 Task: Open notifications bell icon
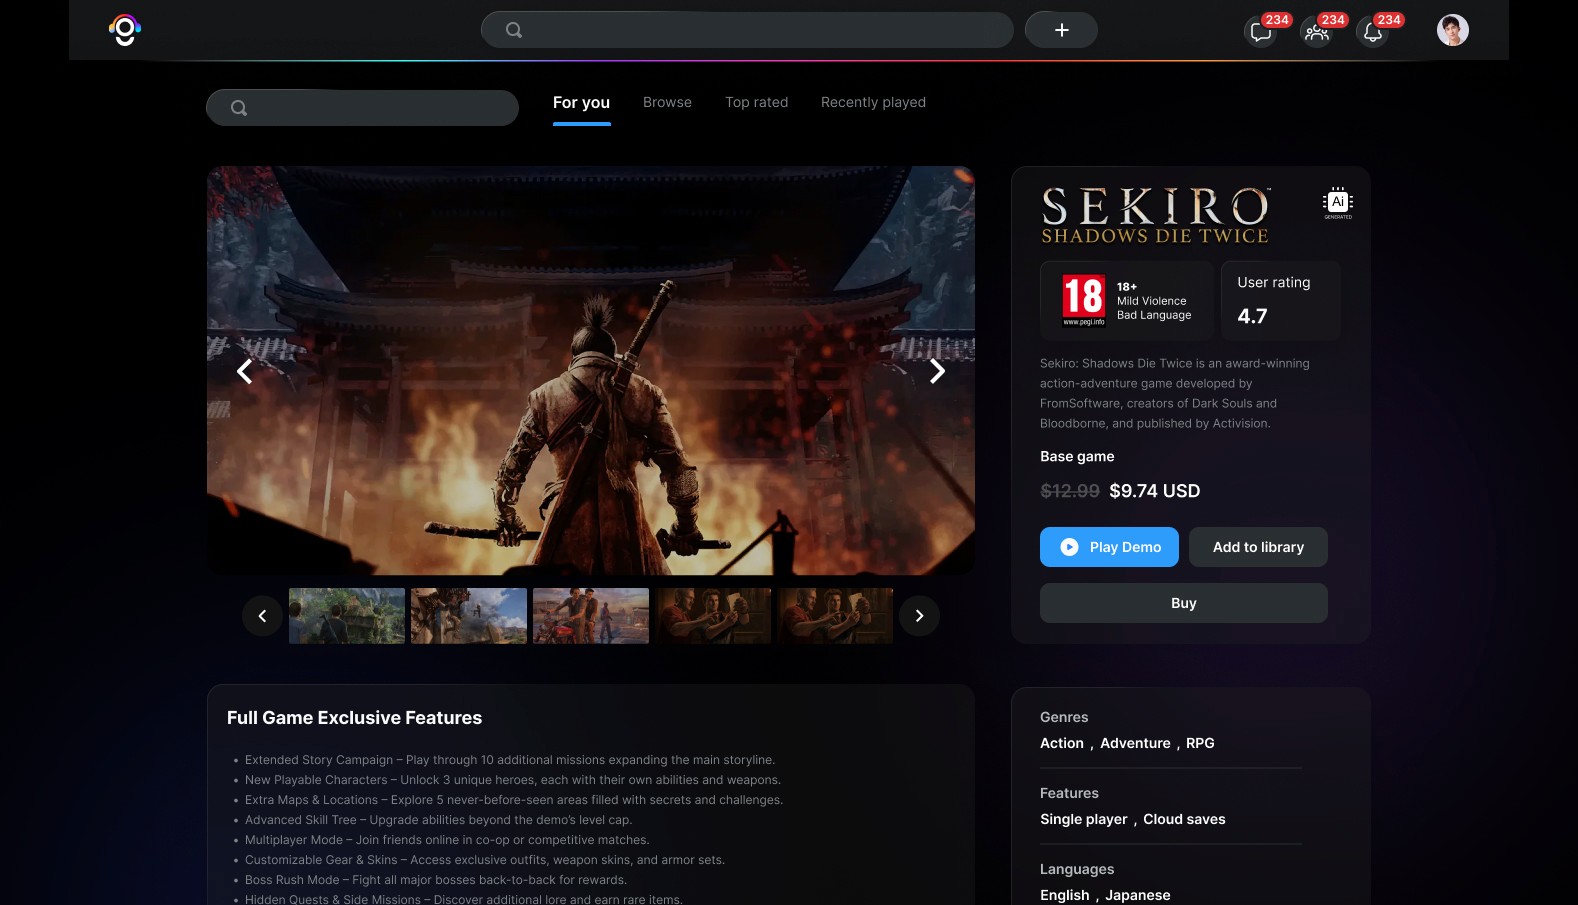pyautogui.click(x=1373, y=32)
